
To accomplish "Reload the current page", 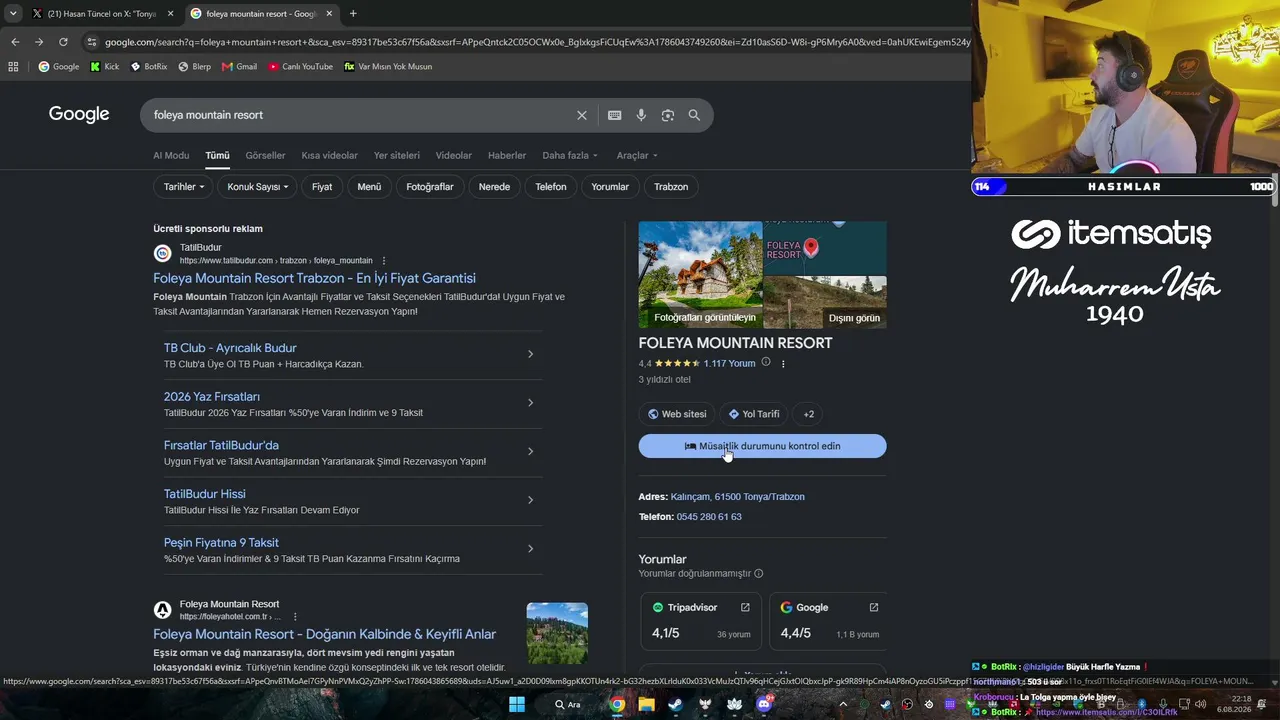I will coord(63,42).
